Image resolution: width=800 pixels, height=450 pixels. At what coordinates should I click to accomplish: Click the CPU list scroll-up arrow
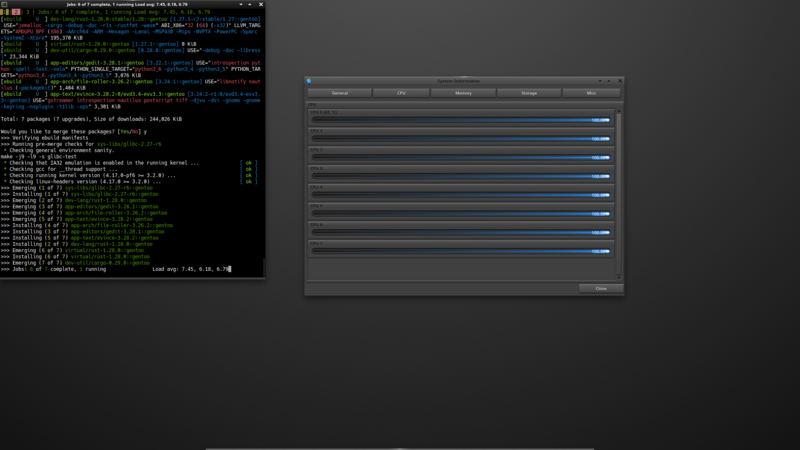619,111
